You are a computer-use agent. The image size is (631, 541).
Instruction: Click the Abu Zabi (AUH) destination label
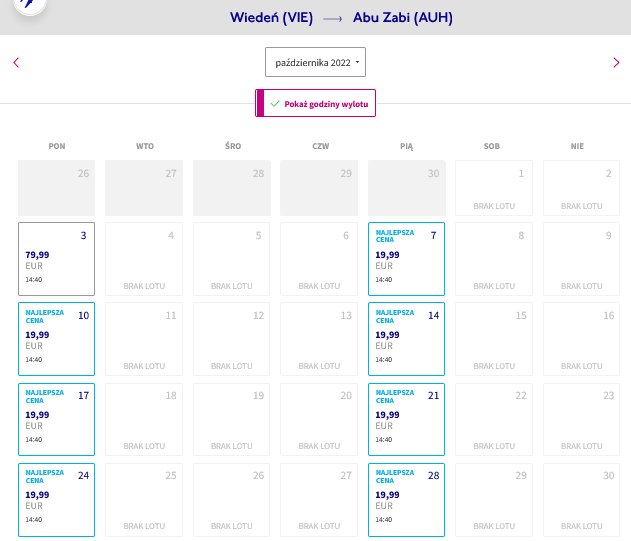point(403,18)
